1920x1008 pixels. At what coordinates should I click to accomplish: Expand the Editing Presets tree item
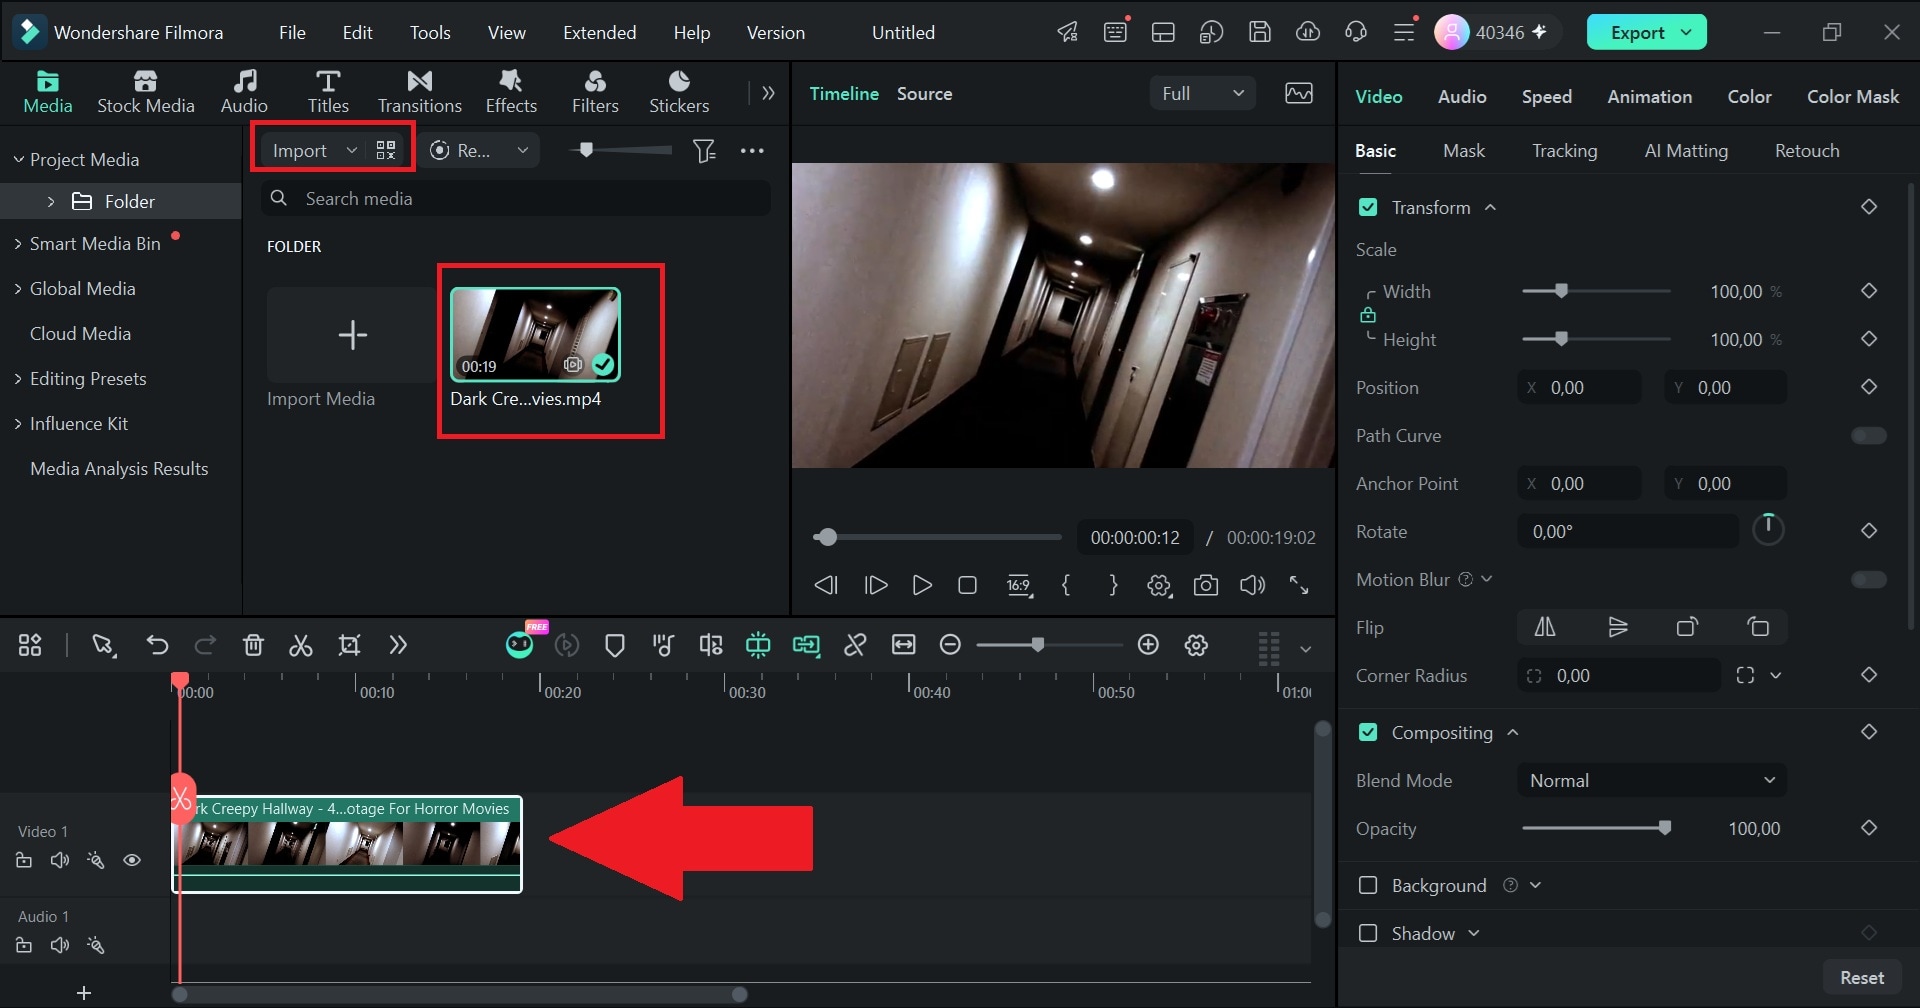(x=18, y=379)
